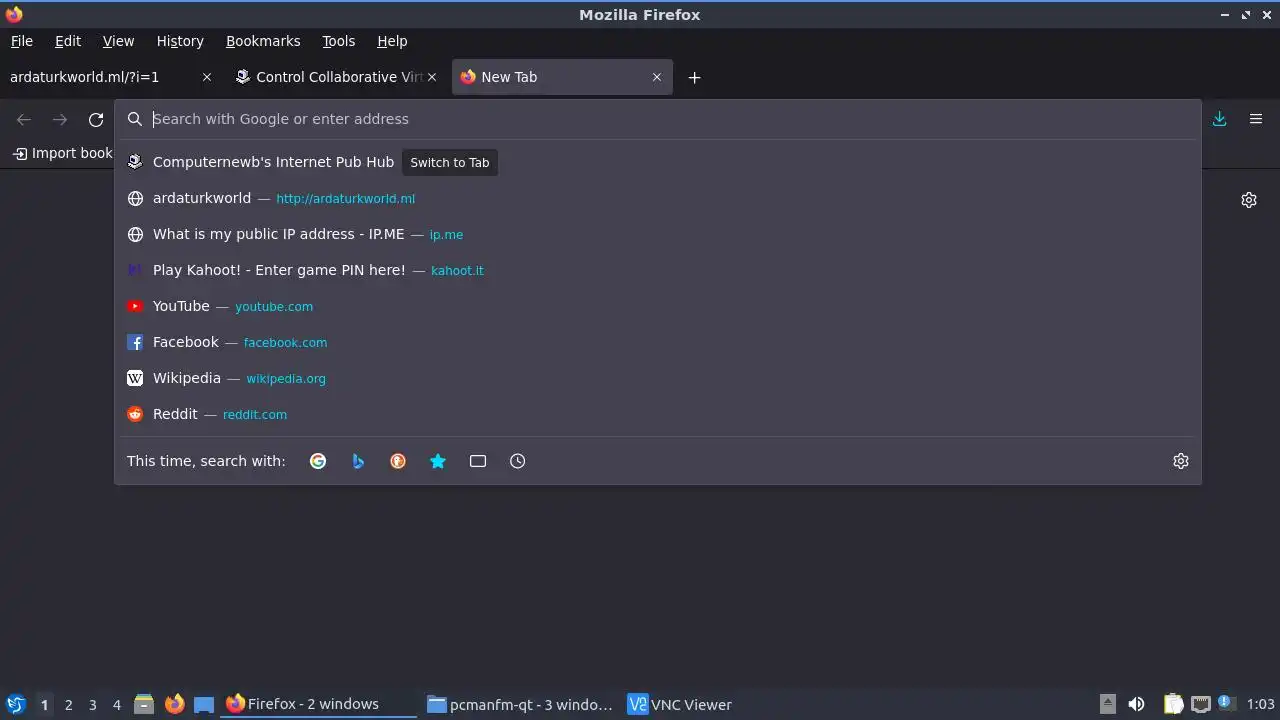Click the Wikipedia favicon icon
This screenshot has height=720, width=1280.
pyautogui.click(x=135, y=378)
